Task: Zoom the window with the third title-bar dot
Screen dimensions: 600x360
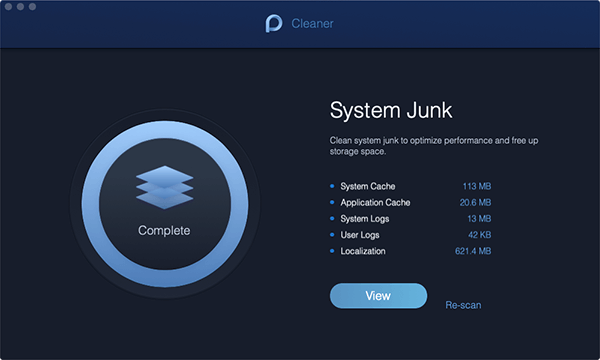Action: (33, 7)
